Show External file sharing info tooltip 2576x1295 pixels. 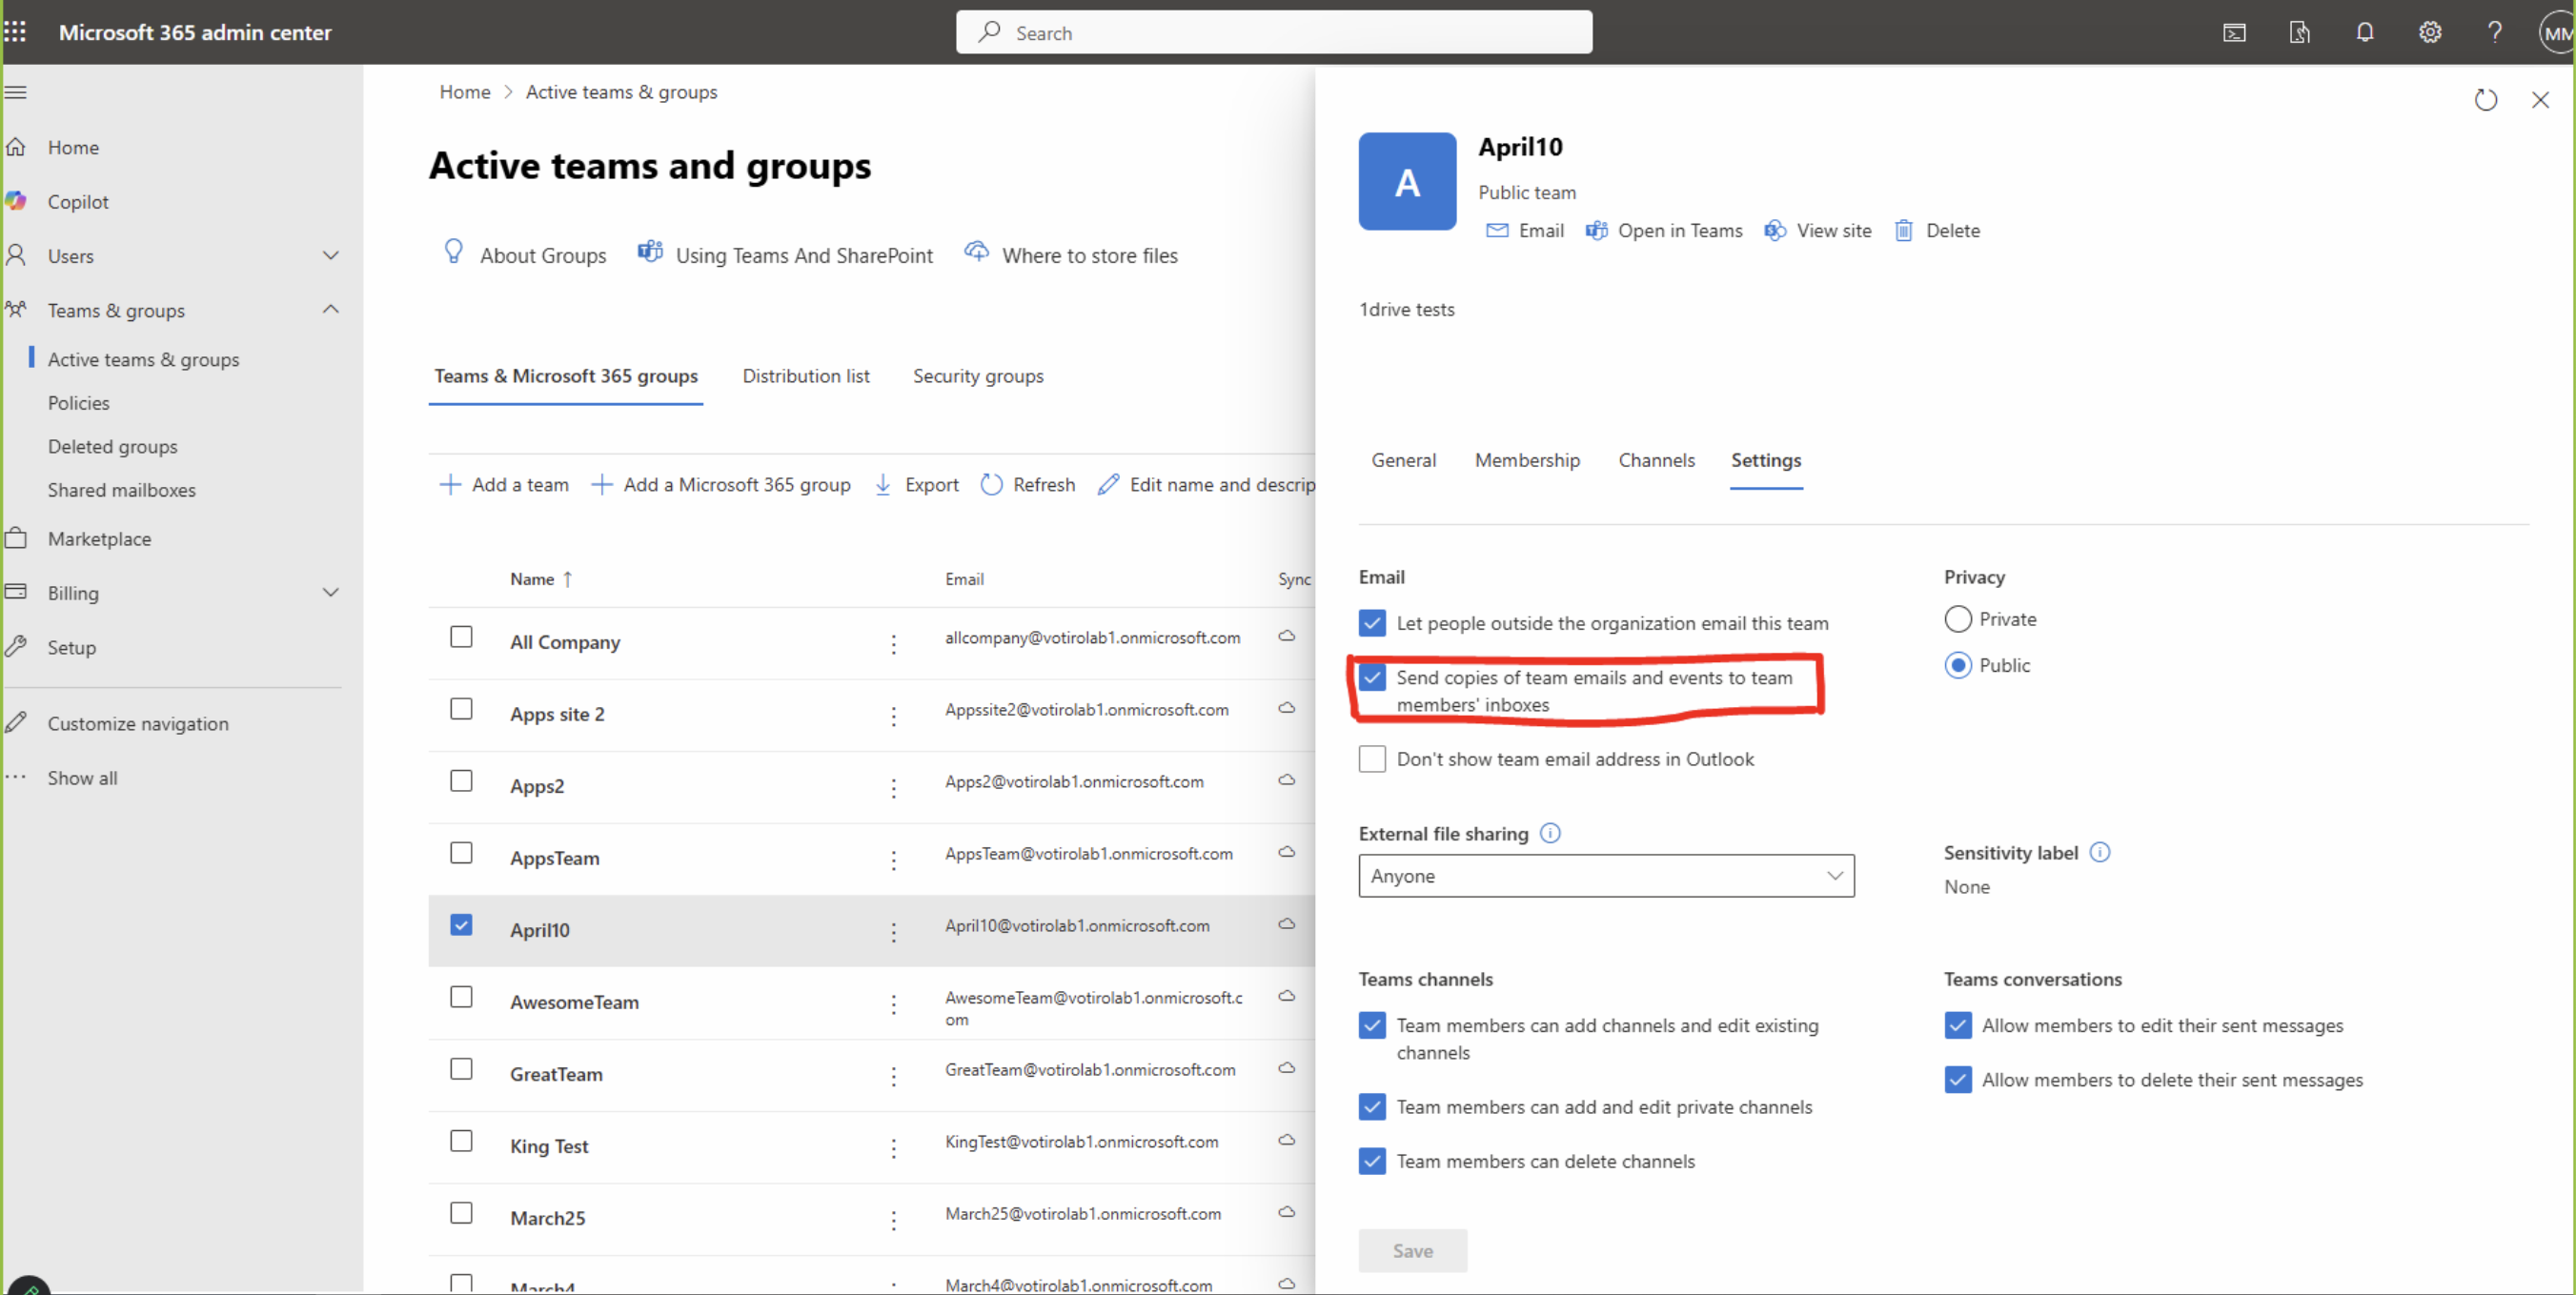click(1550, 833)
